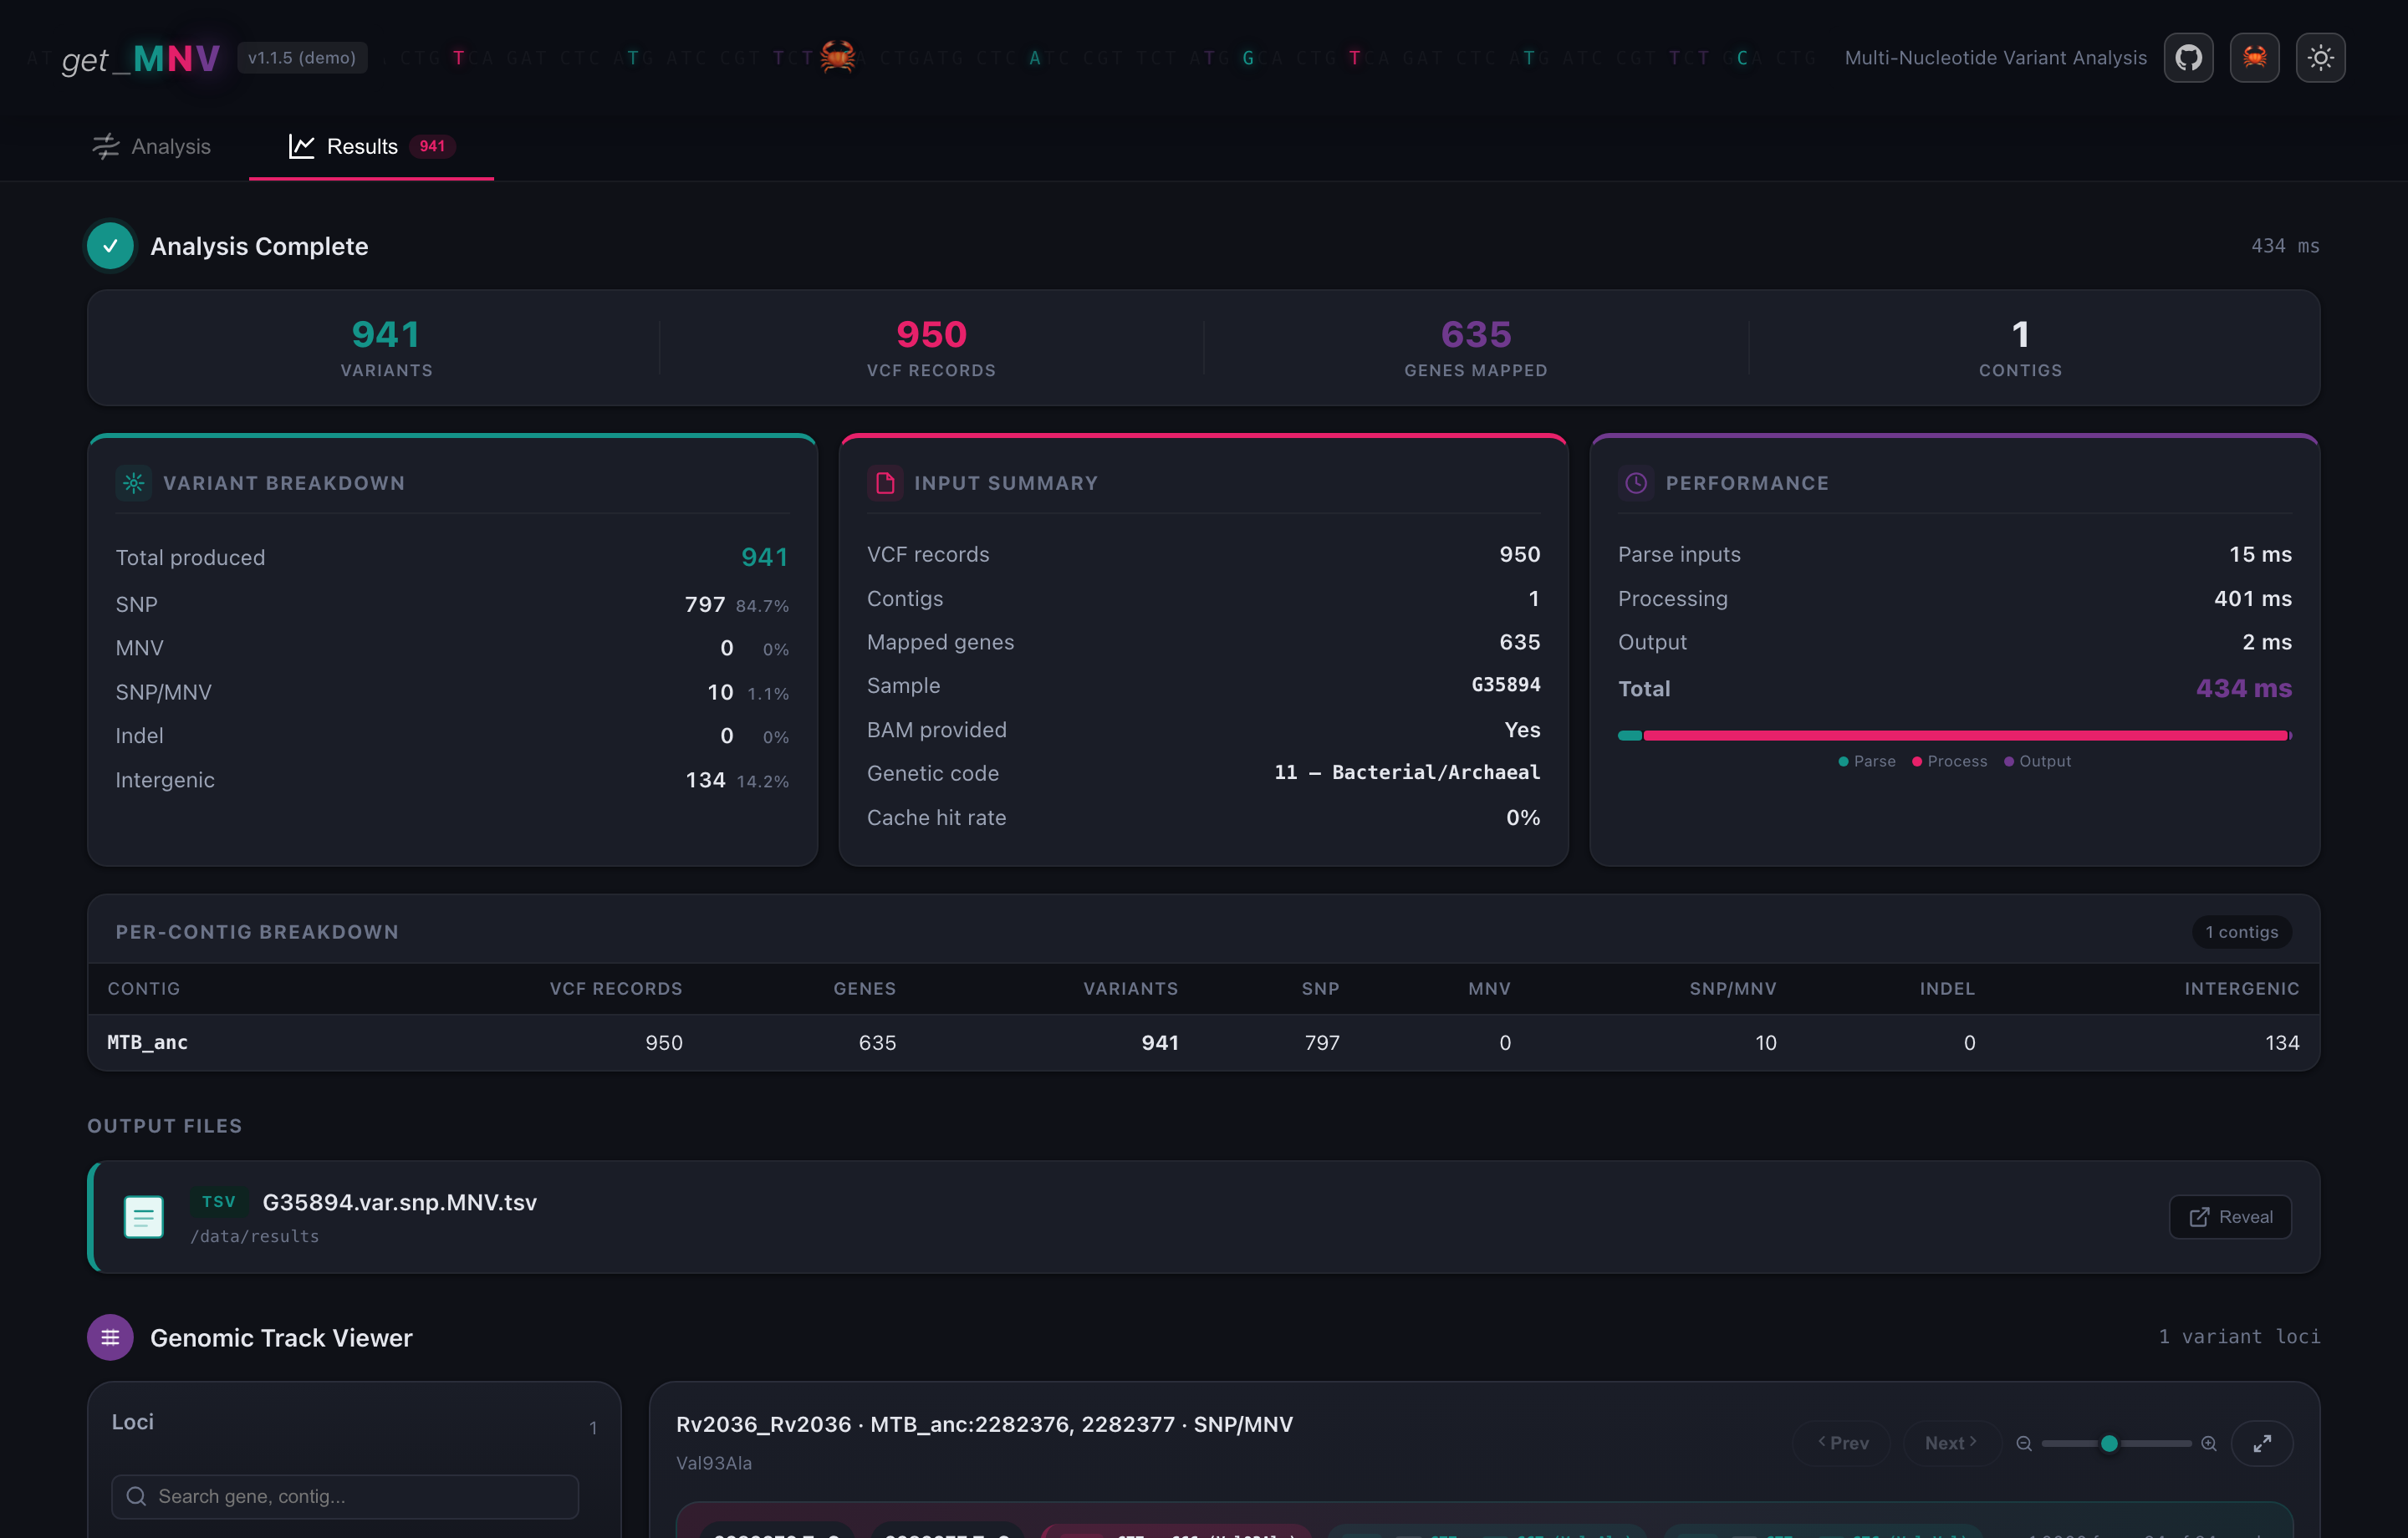Click the Parse legend dot
Viewport: 2408px width, 1538px height.
1843,762
